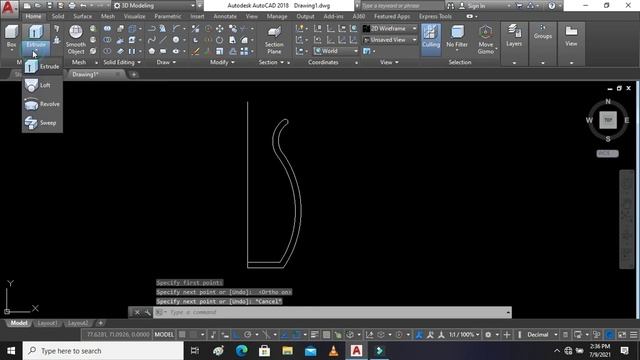
Task: Click the keyword search field
Action: coord(402,6)
